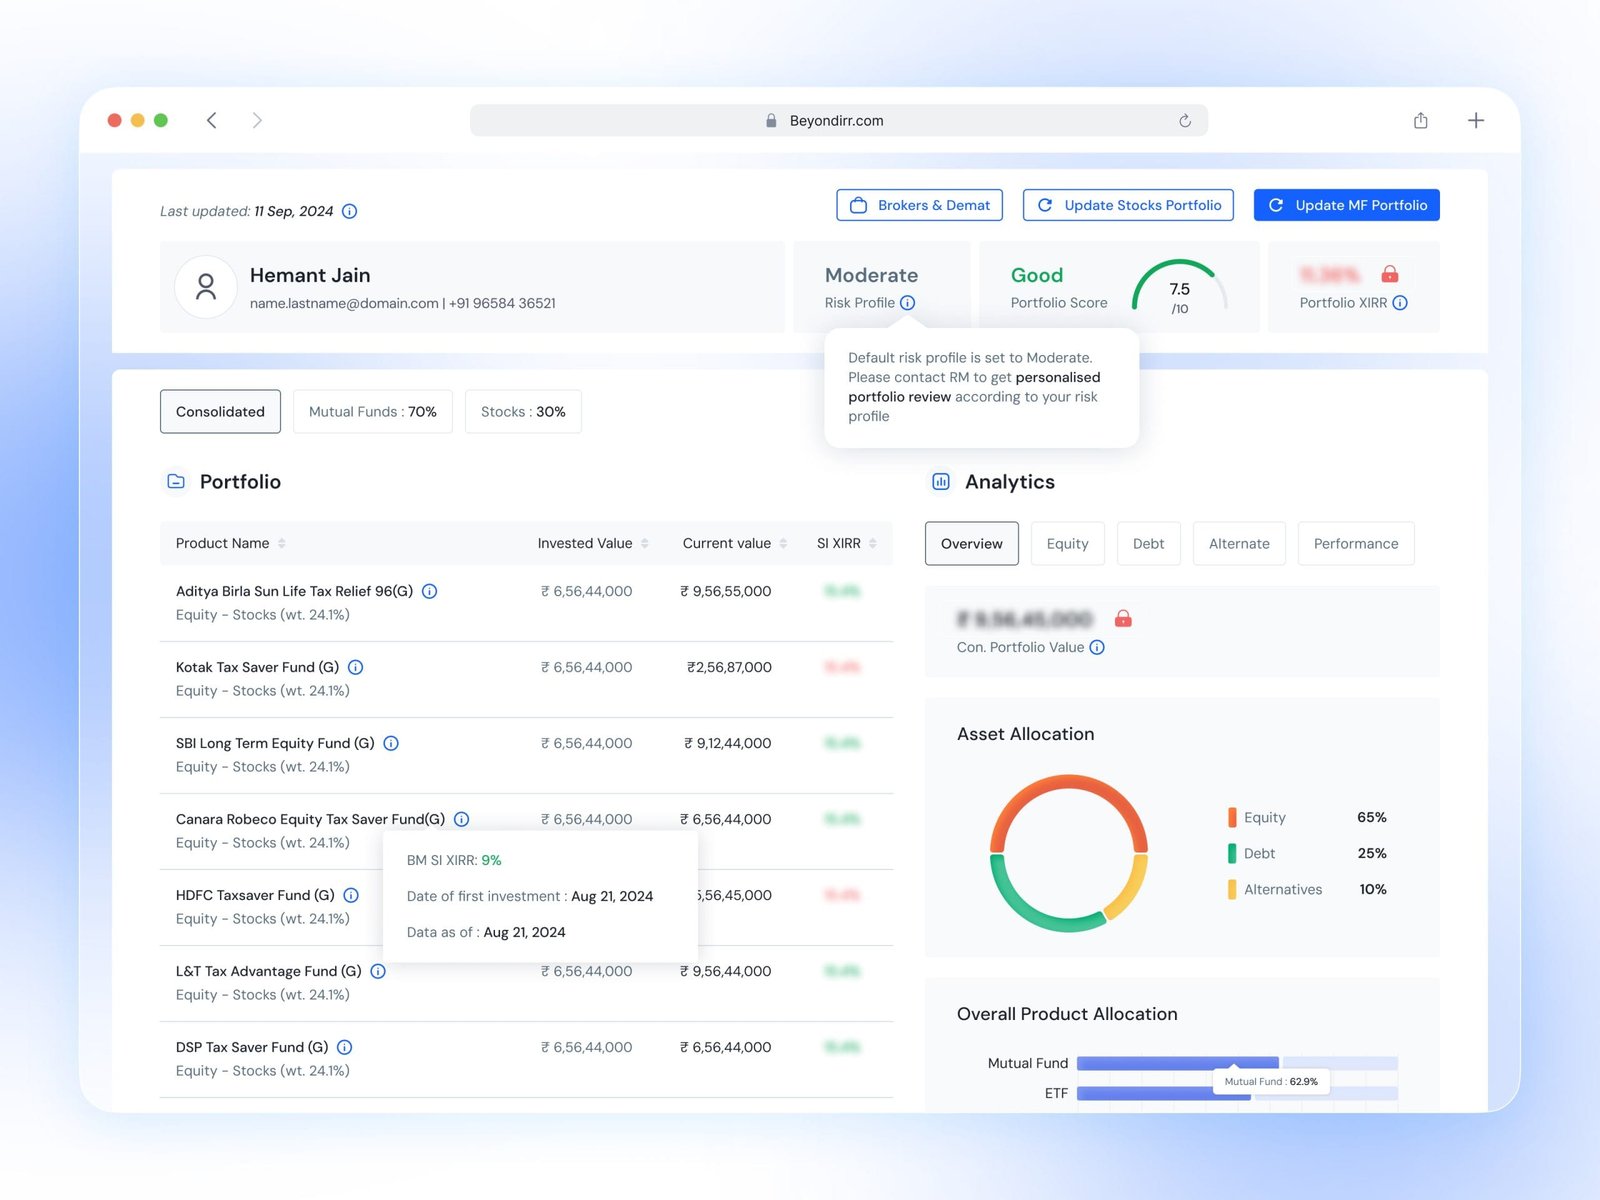Open a new tab with the plus icon
Image resolution: width=1600 pixels, height=1200 pixels.
pos(1476,120)
